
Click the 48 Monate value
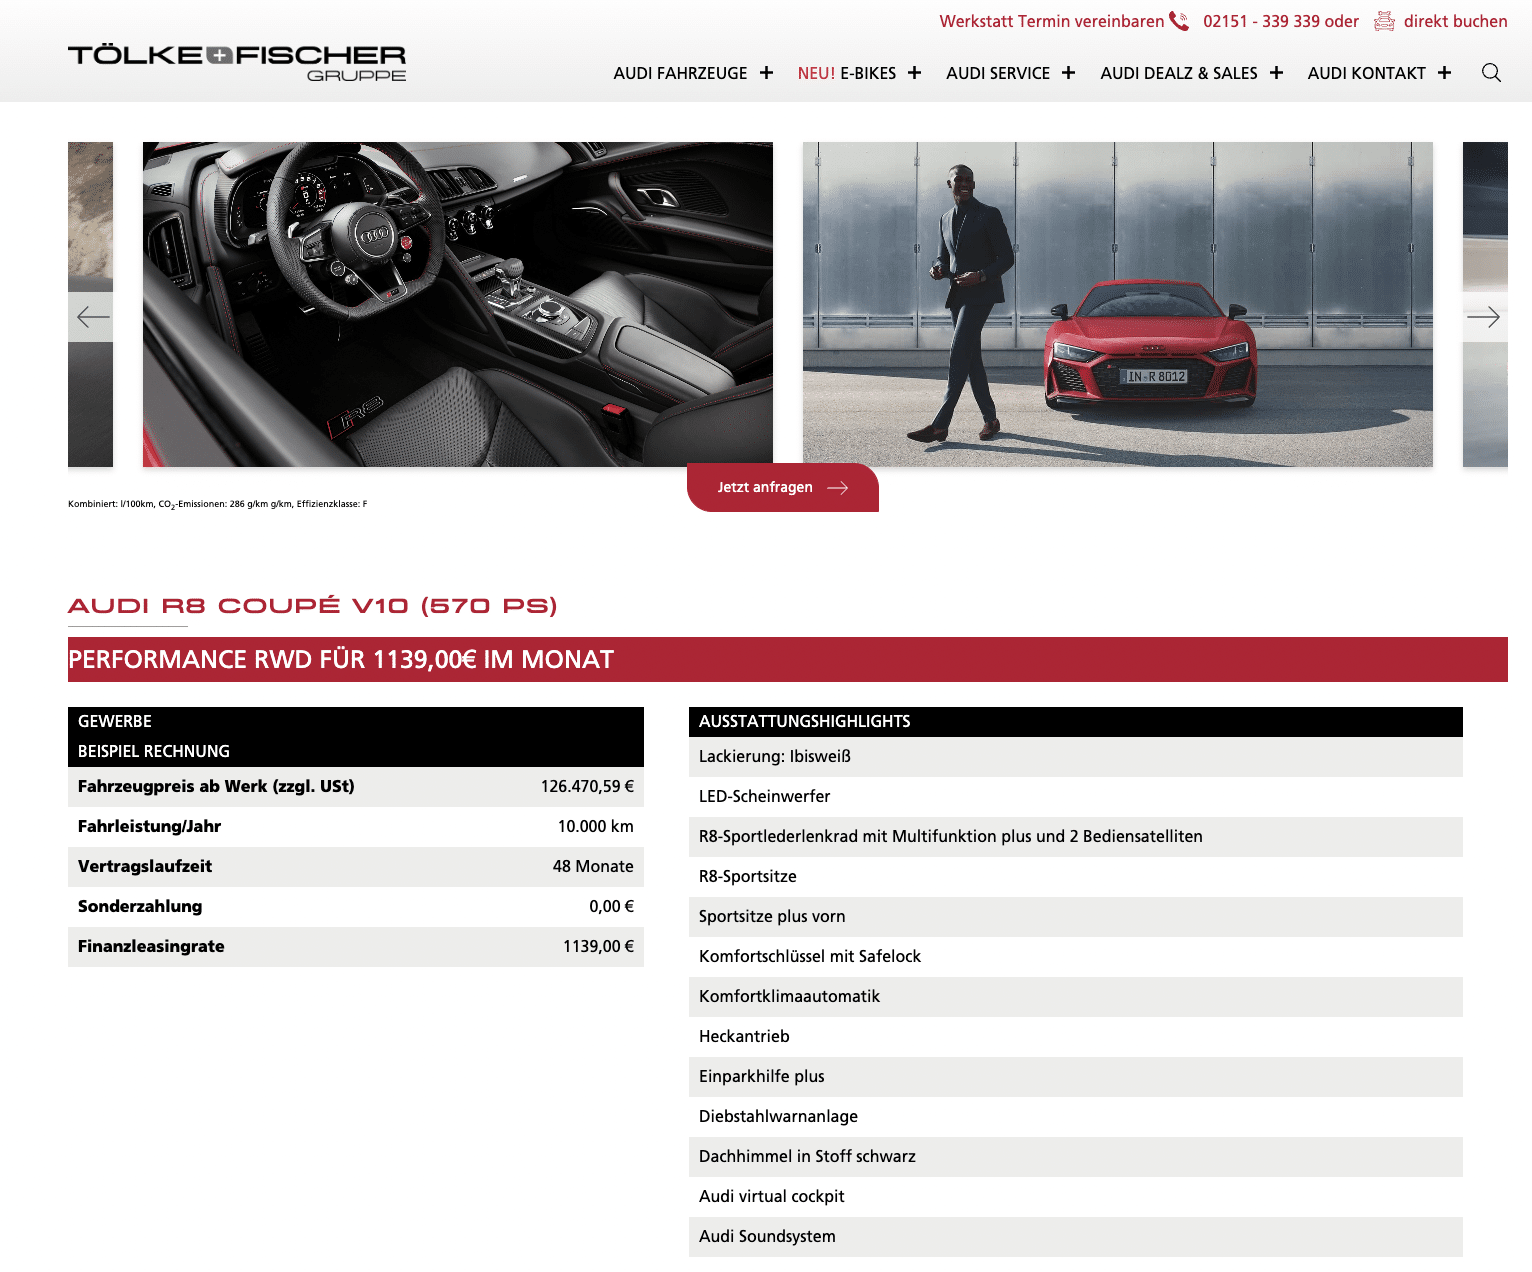593,866
